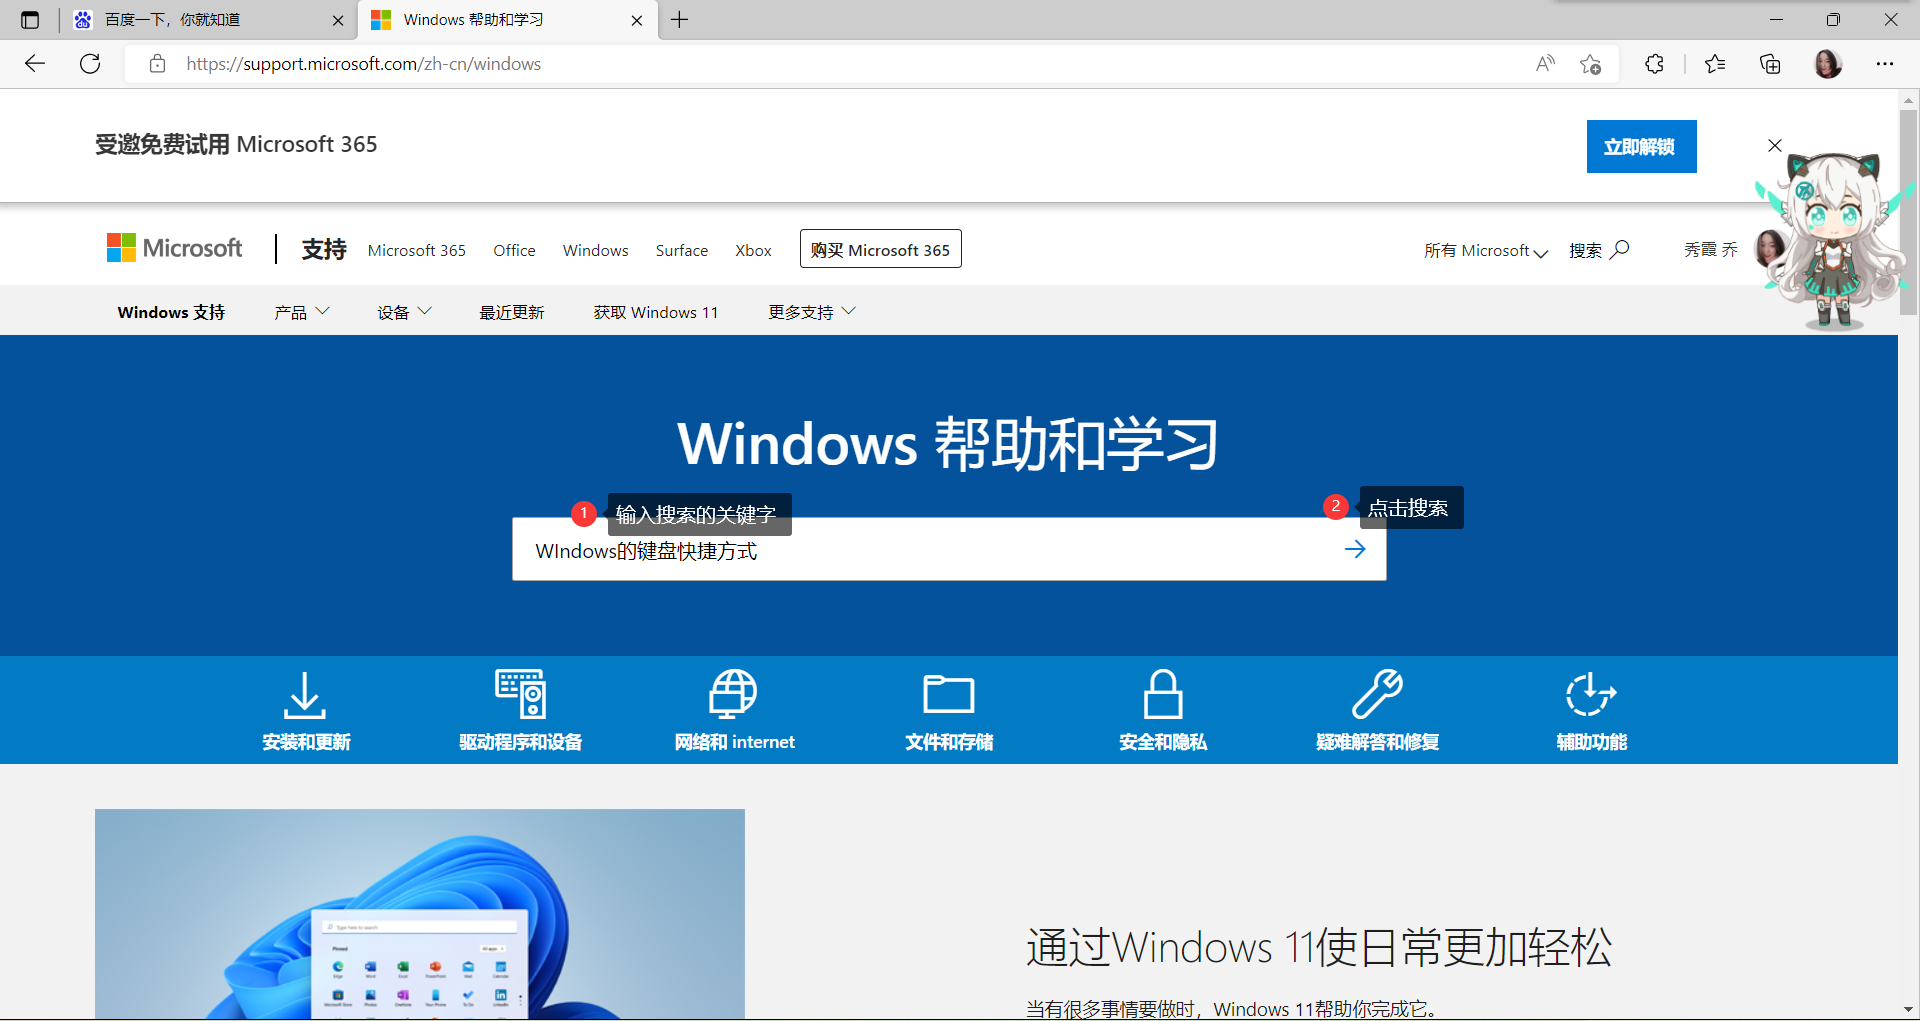1920x1021 pixels.
Task: Click the 支持 link
Action: [x=324, y=249]
